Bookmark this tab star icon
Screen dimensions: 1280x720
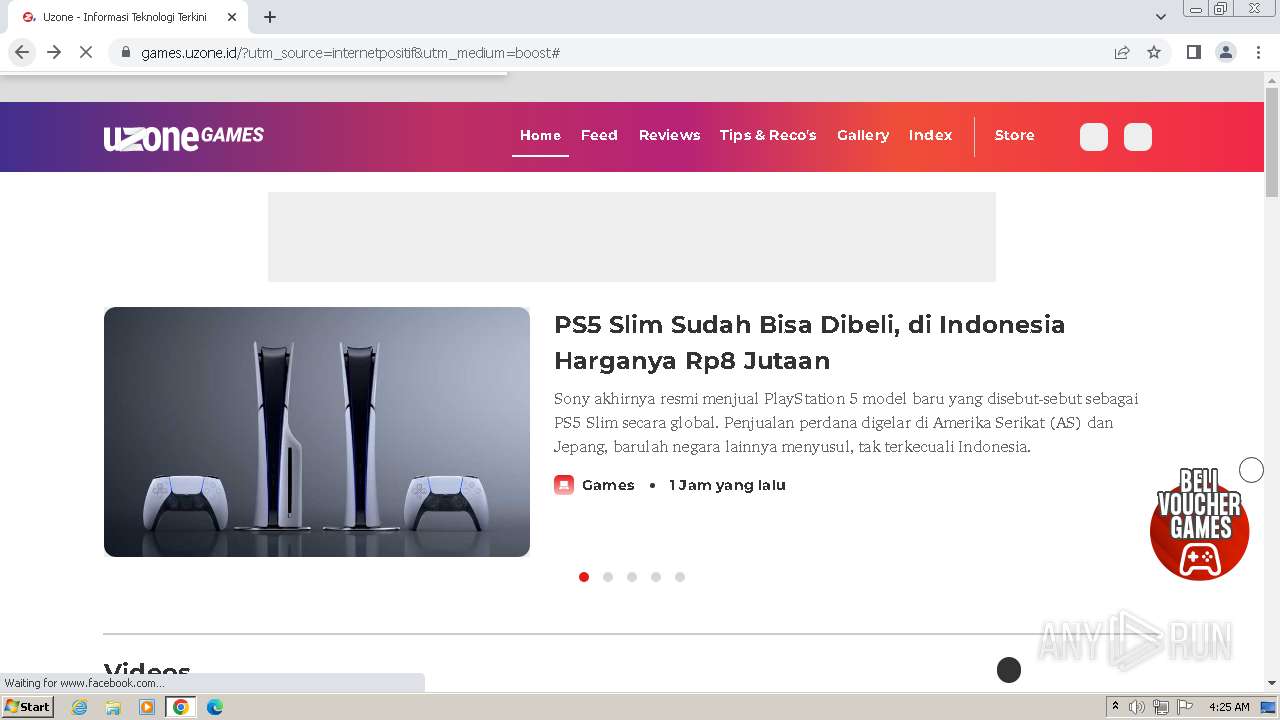1154,52
